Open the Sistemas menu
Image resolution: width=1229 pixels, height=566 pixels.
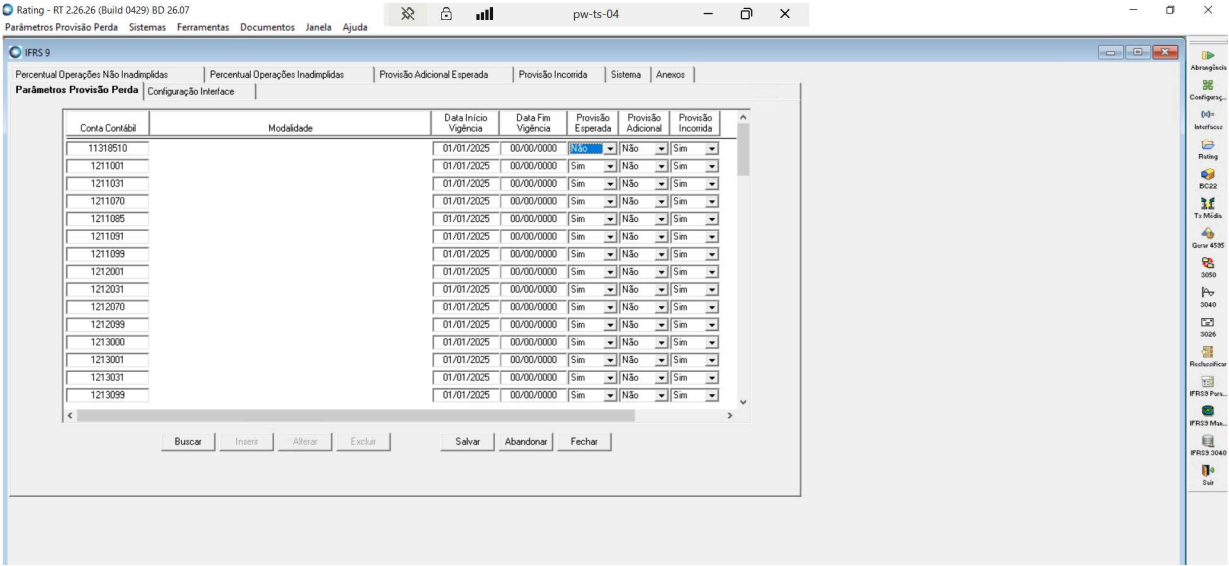pyautogui.click(x=149, y=27)
